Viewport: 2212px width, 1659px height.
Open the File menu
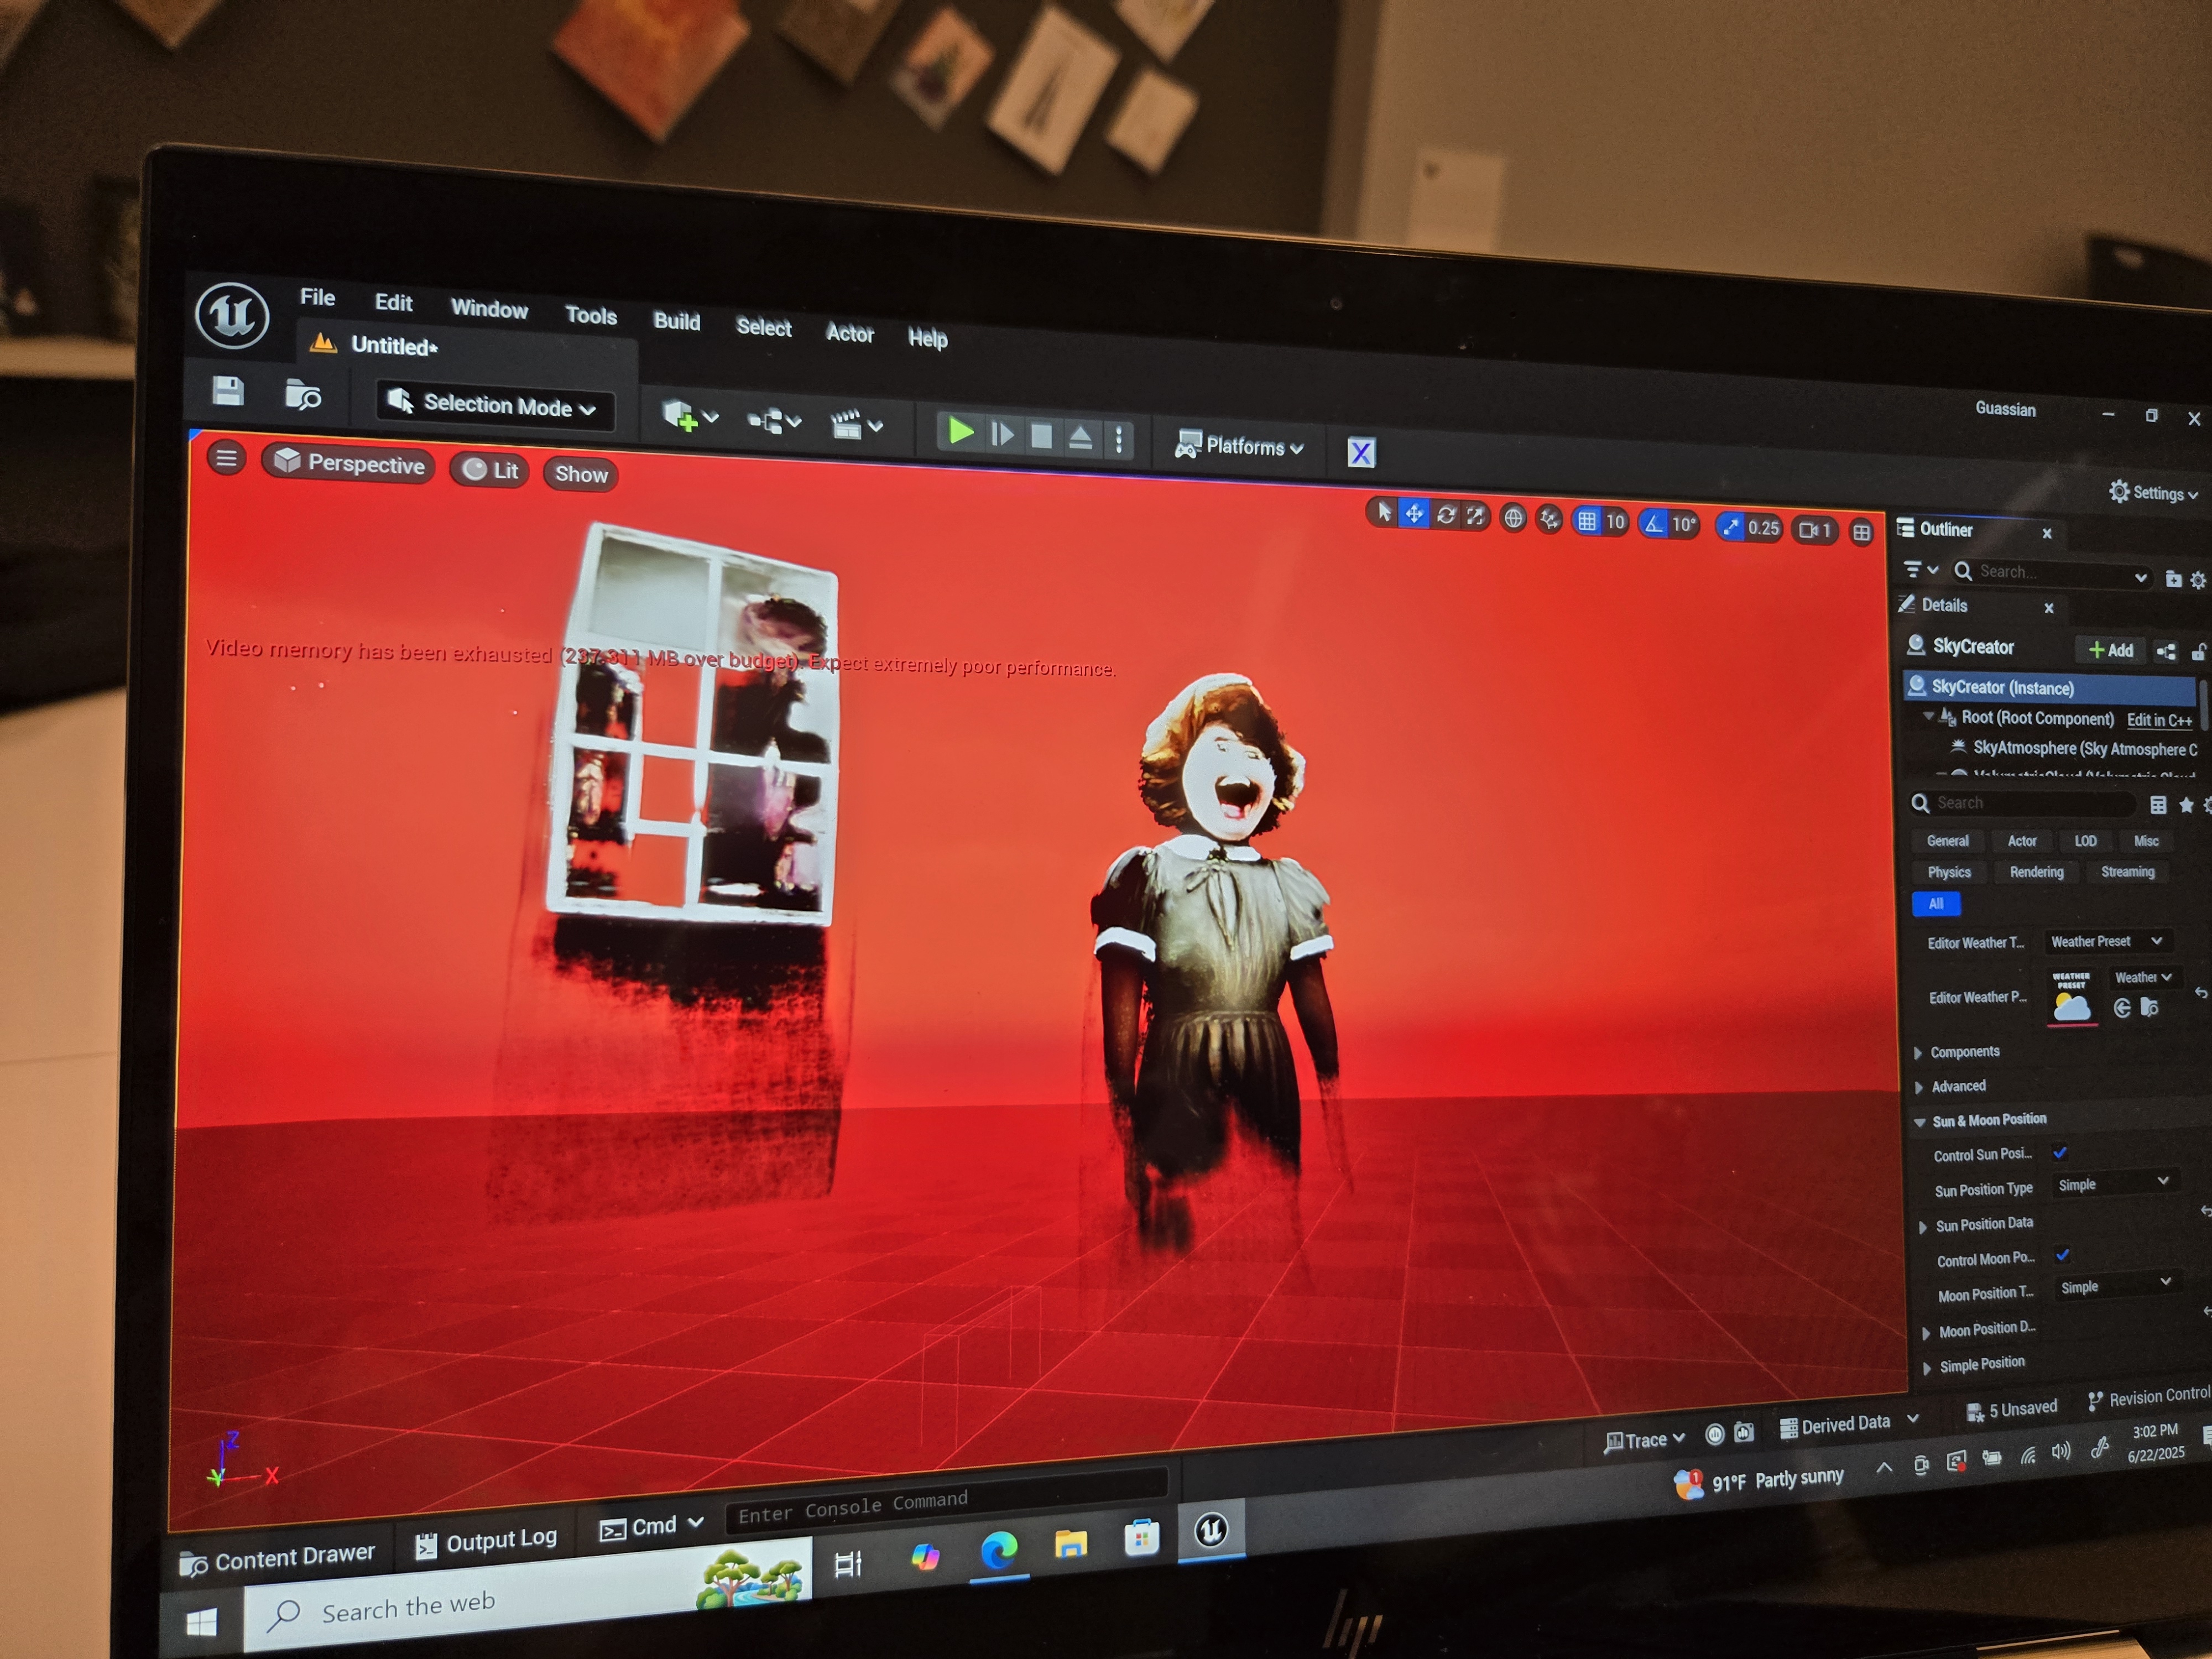(317, 297)
